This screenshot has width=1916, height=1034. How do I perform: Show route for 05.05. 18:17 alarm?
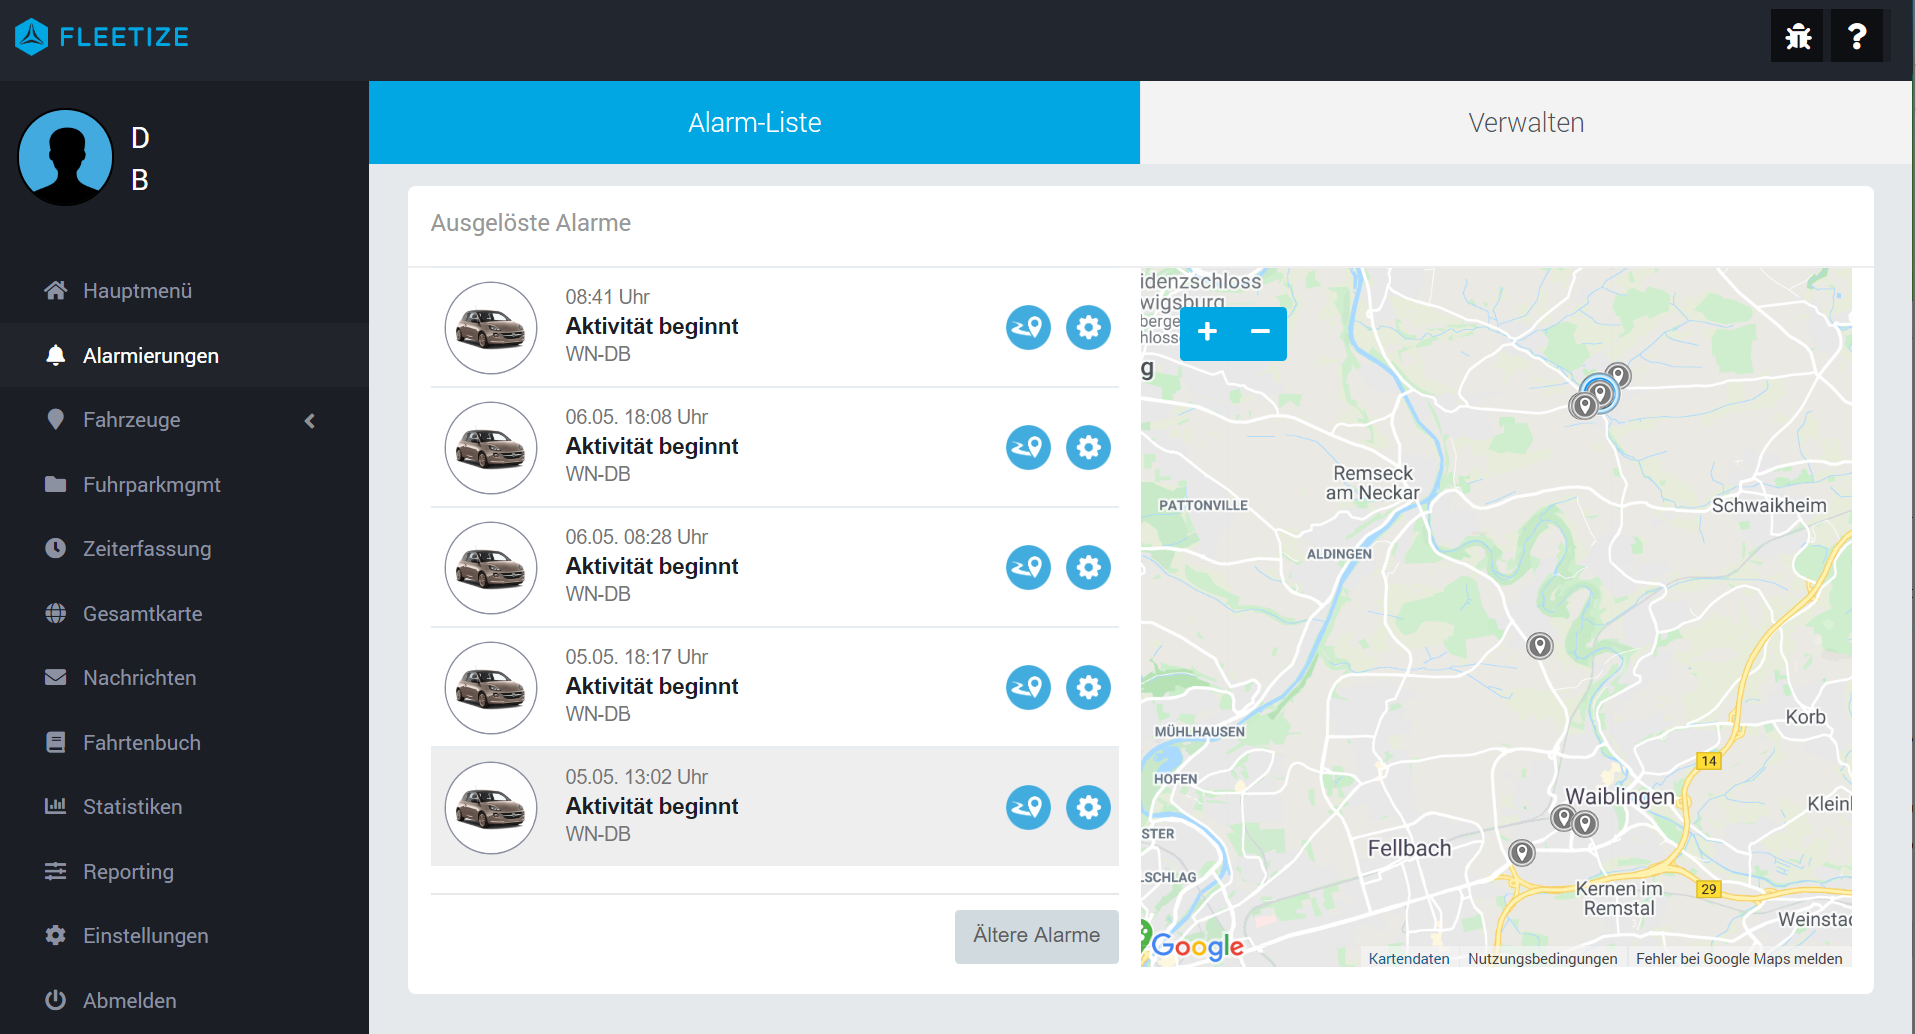point(1028,687)
